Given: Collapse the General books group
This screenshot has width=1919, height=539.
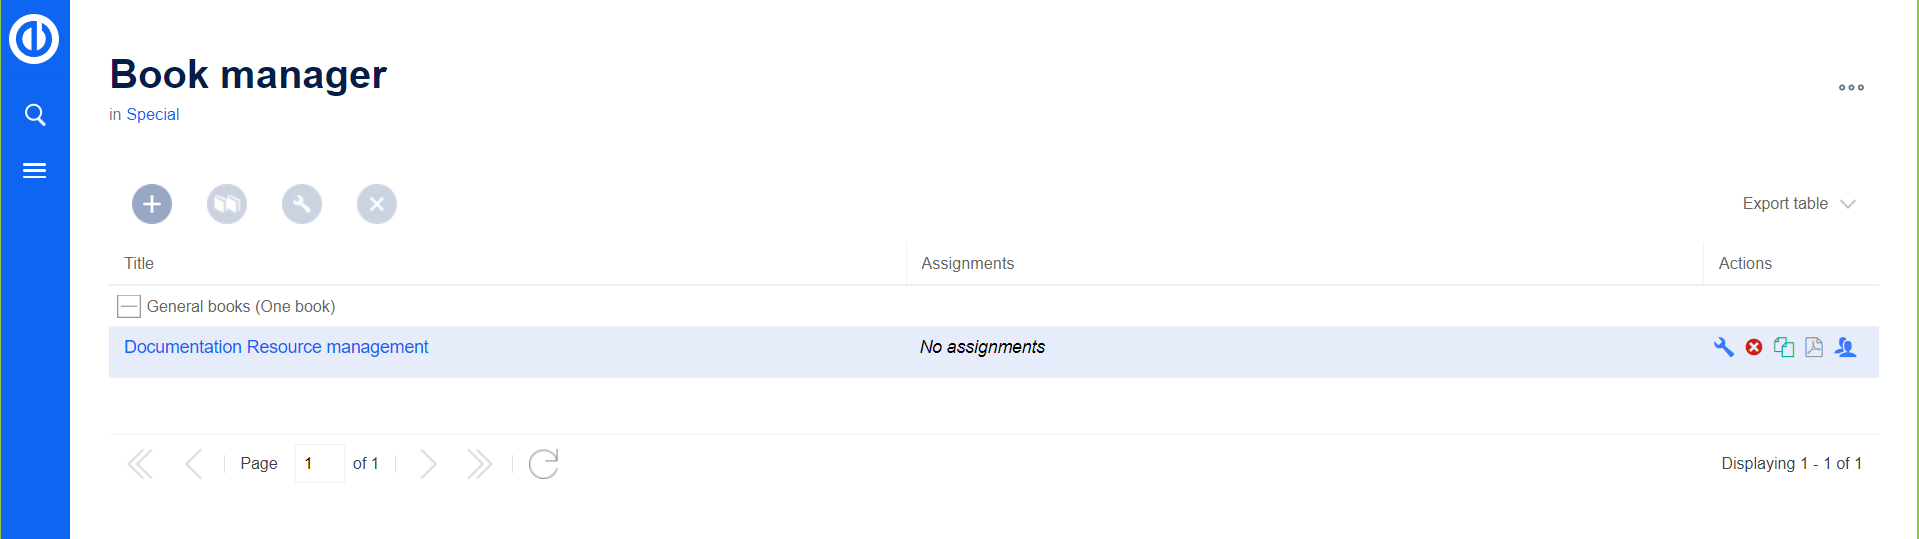Looking at the screenshot, I should [x=129, y=306].
